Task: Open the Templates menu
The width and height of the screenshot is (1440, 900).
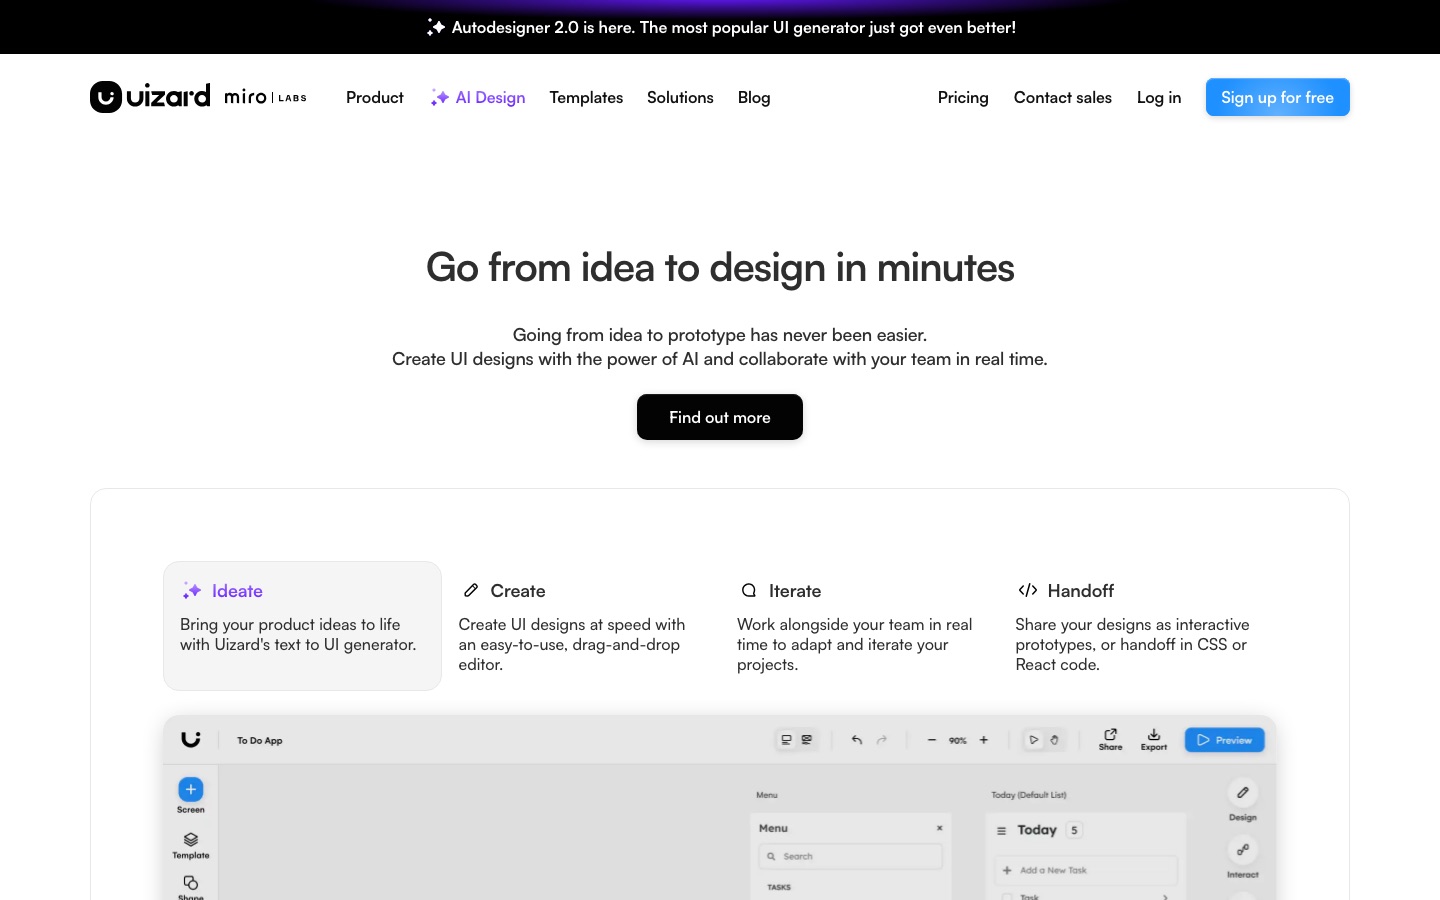Action: tap(586, 97)
